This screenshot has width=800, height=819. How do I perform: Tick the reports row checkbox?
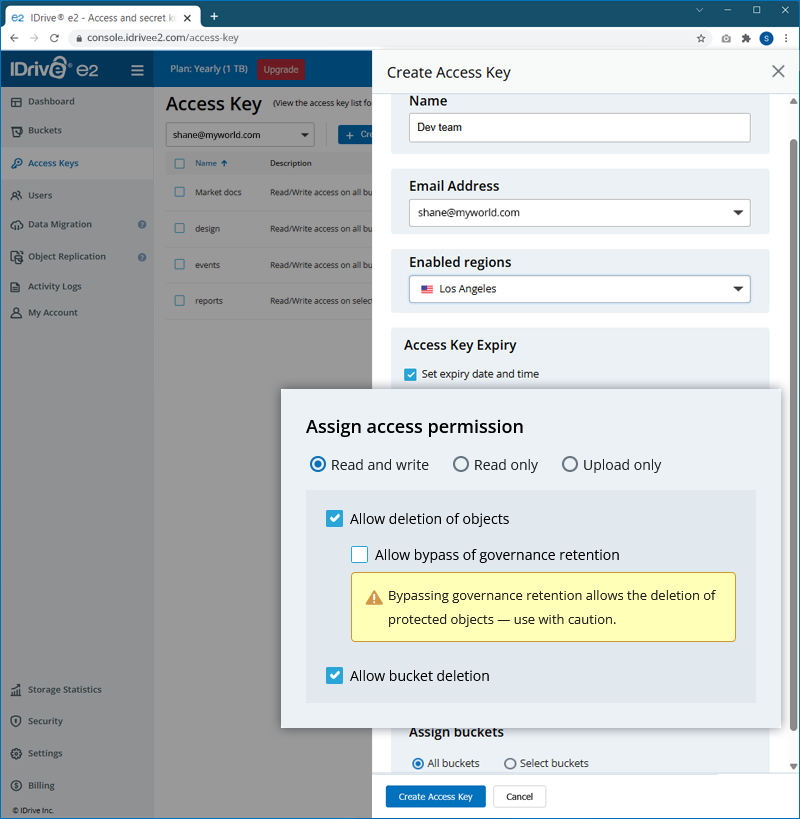tap(180, 301)
